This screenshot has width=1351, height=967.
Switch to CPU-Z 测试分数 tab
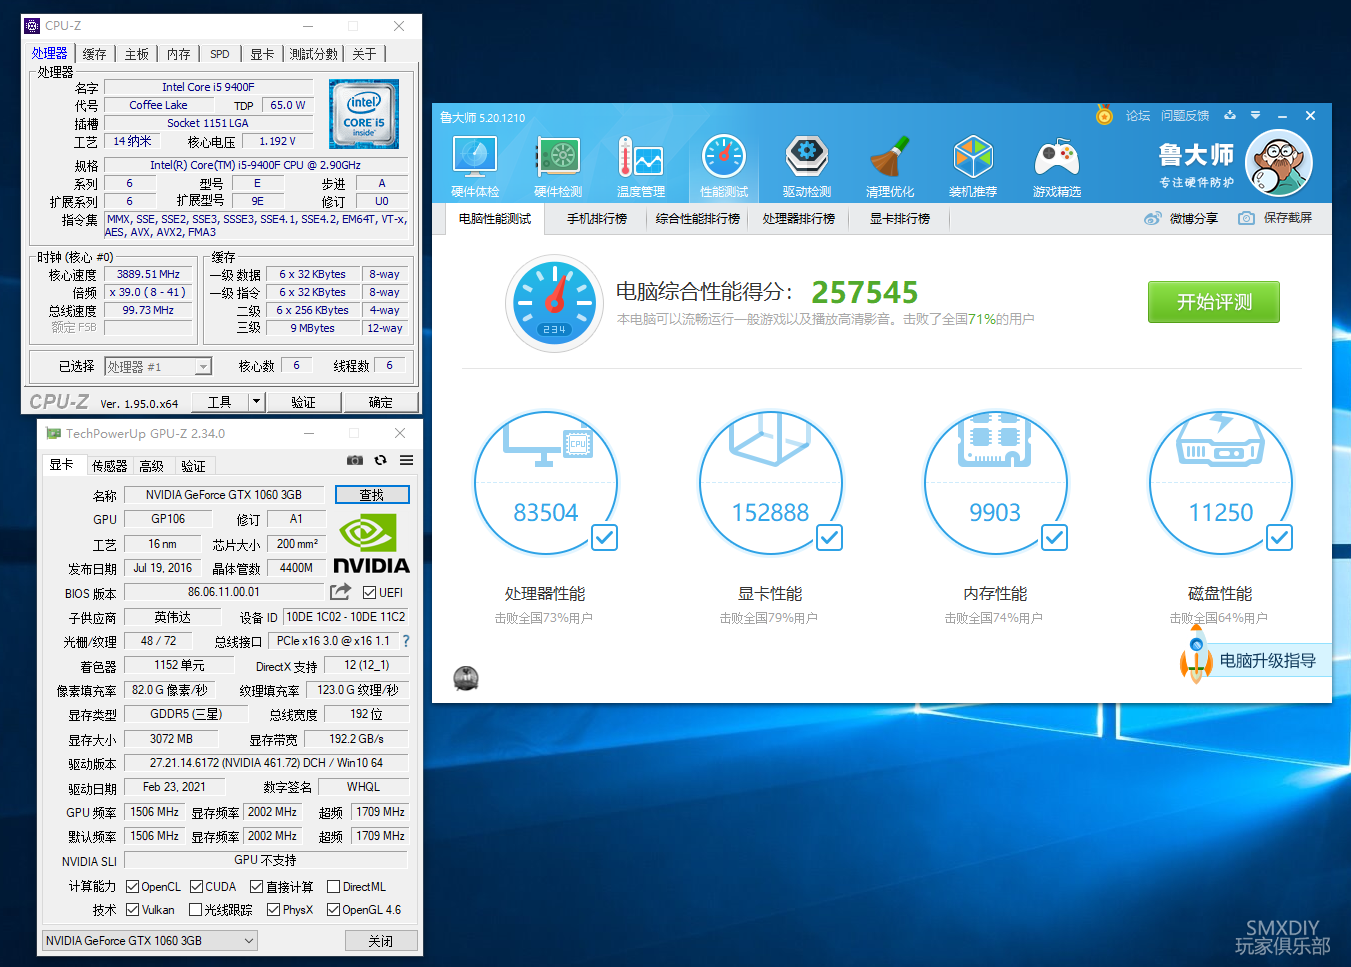[x=314, y=54]
